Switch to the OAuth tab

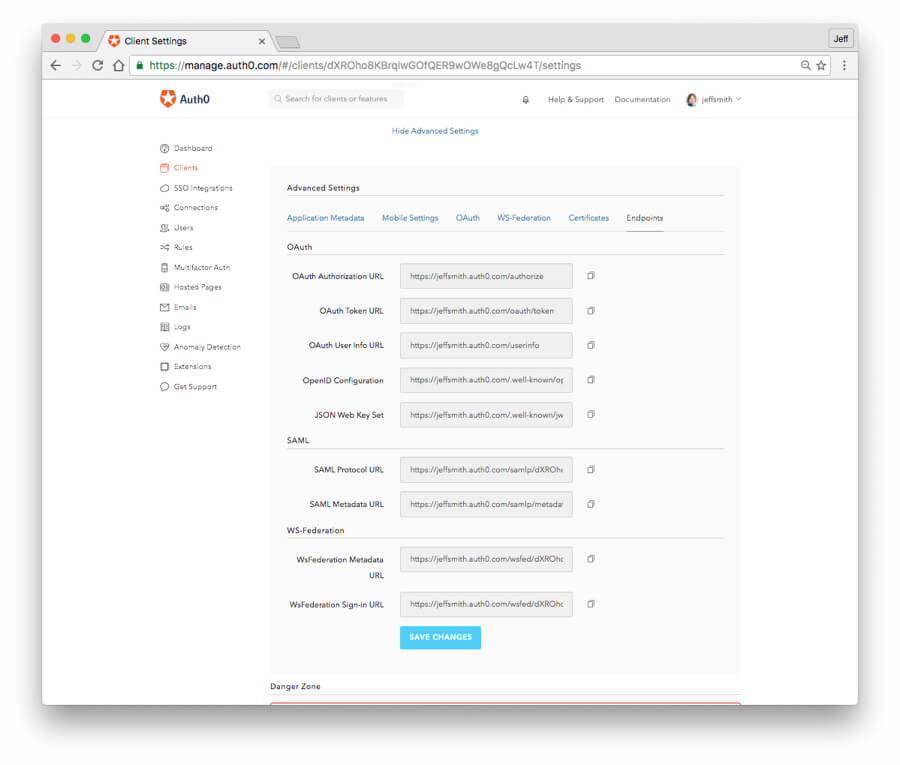tap(467, 218)
